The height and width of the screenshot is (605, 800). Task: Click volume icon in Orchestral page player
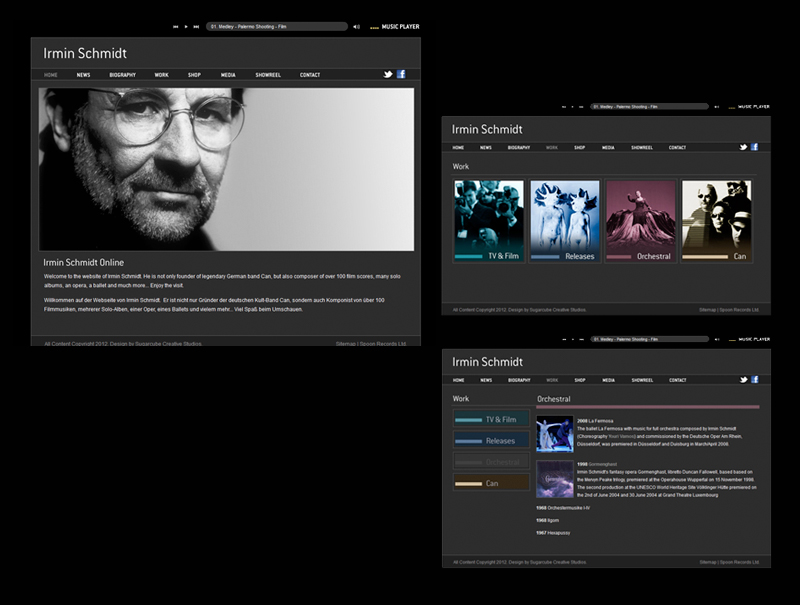pyautogui.click(x=717, y=339)
